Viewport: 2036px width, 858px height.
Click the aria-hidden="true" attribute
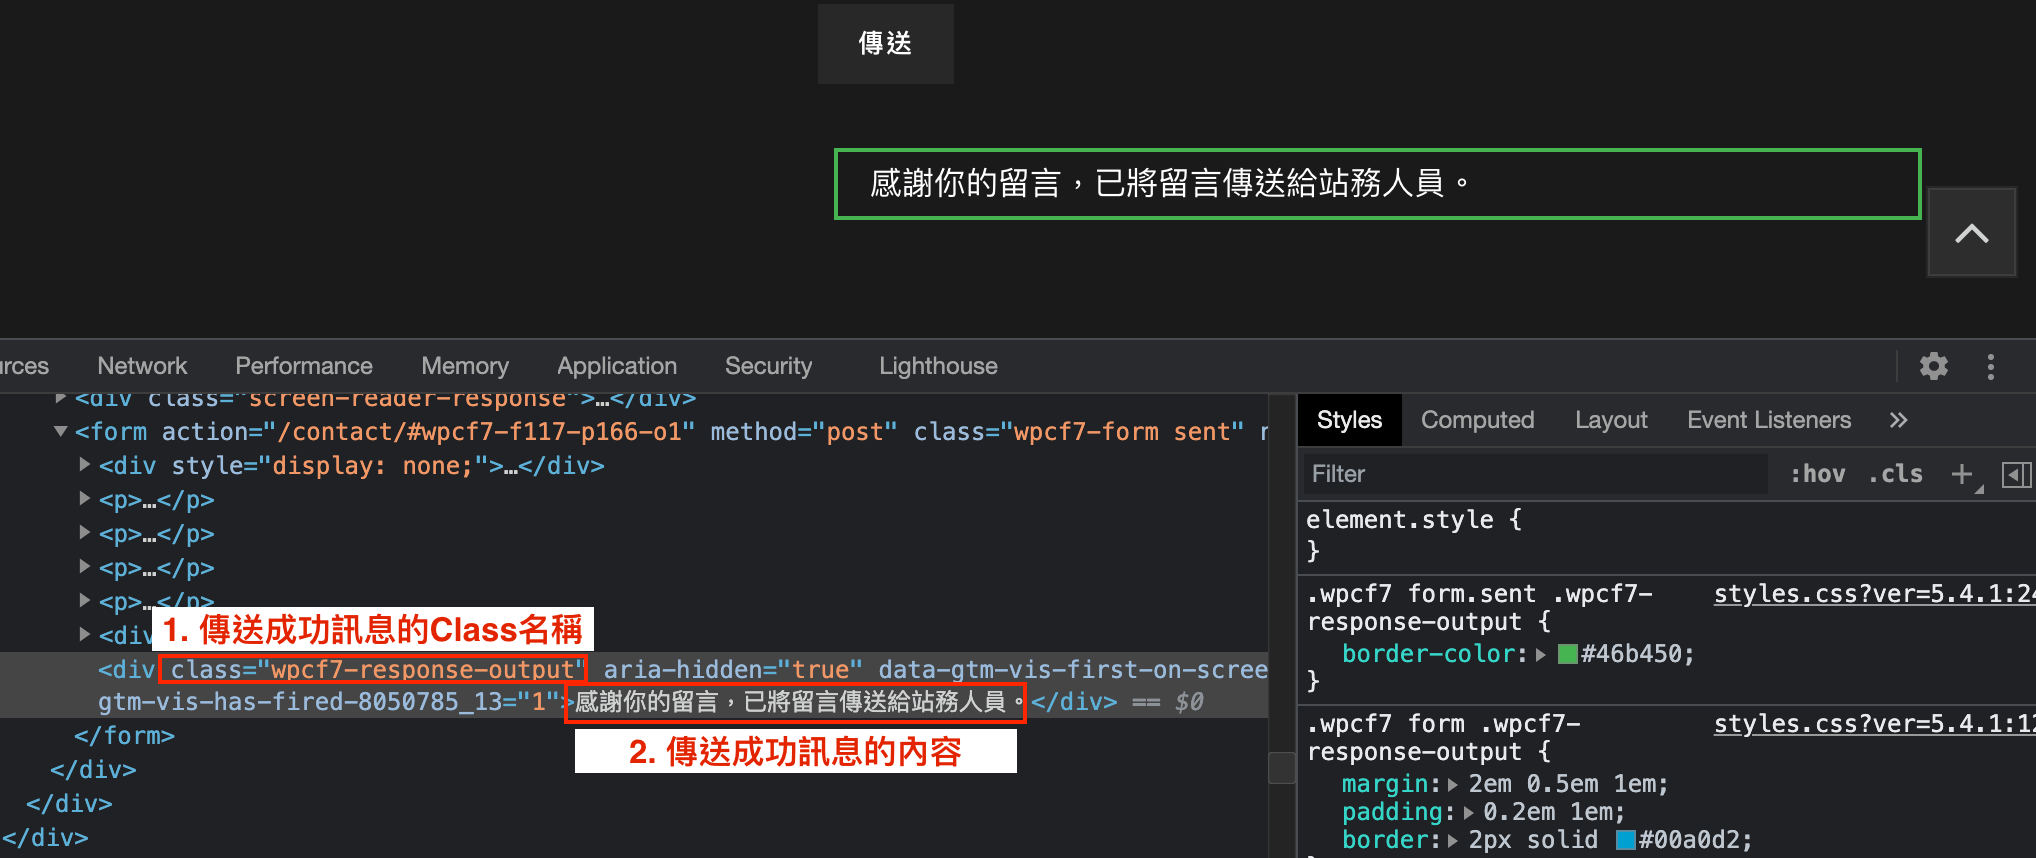pos(733,670)
